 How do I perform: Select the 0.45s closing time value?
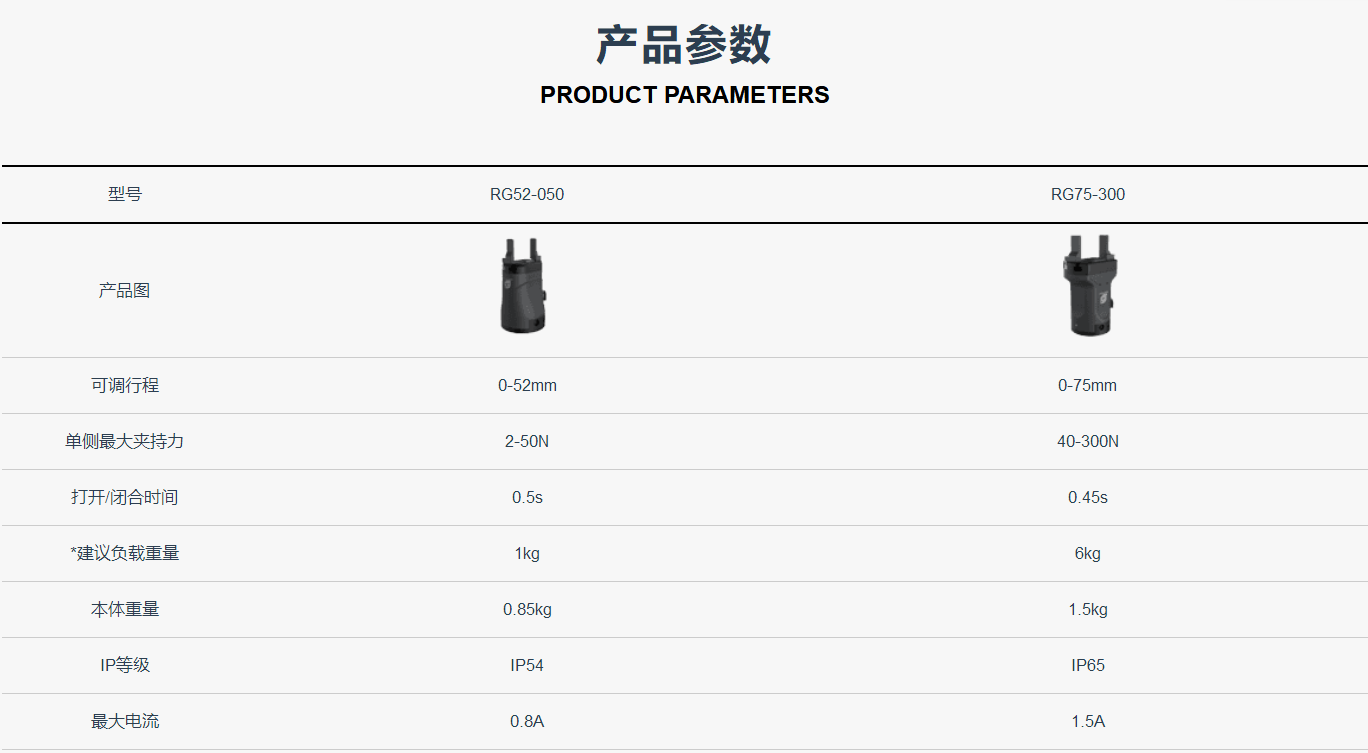coord(1088,498)
